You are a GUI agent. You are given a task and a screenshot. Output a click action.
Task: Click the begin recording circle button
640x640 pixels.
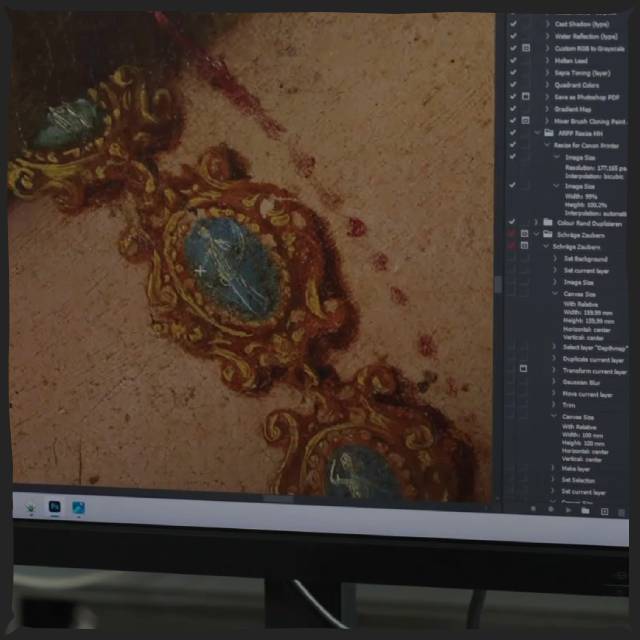tap(551, 509)
